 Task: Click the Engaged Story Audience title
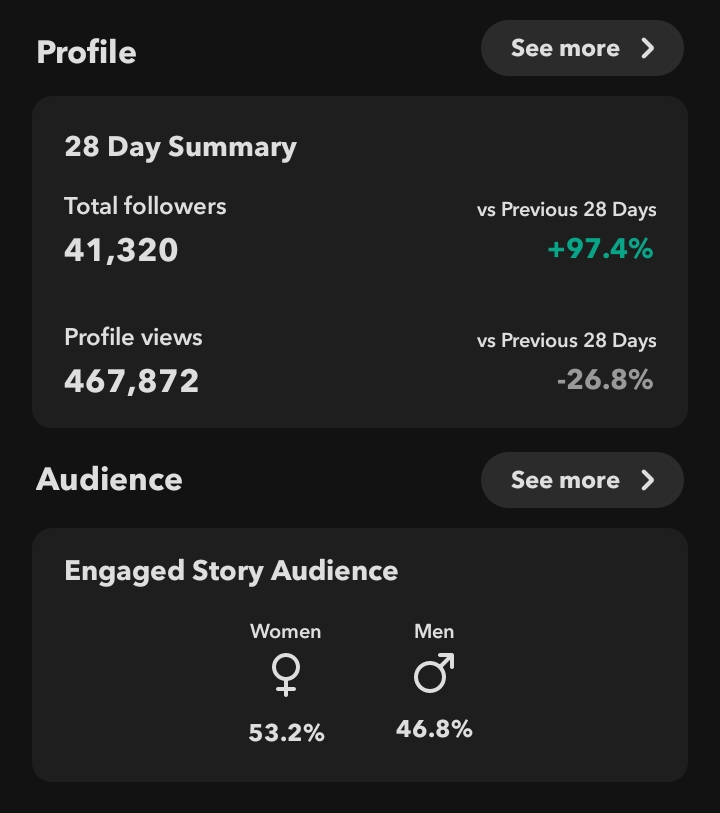(231, 571)
